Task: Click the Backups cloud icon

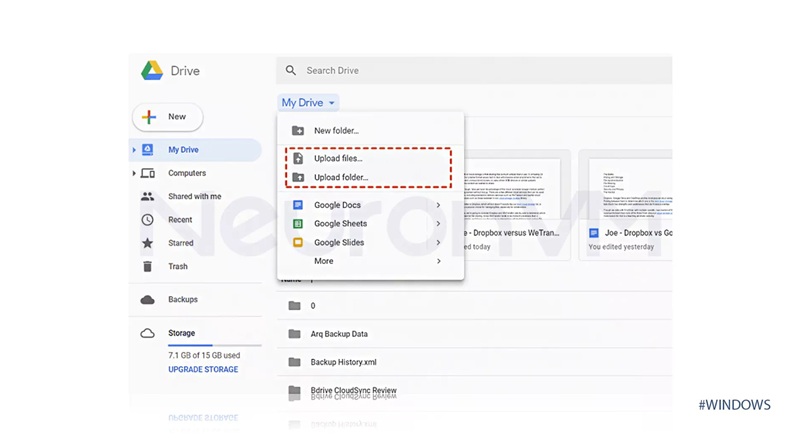Action: point(147,300)
